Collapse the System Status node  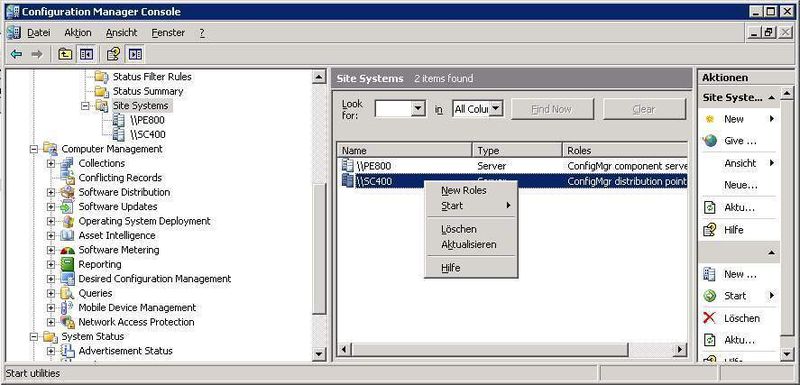point(34,337)
